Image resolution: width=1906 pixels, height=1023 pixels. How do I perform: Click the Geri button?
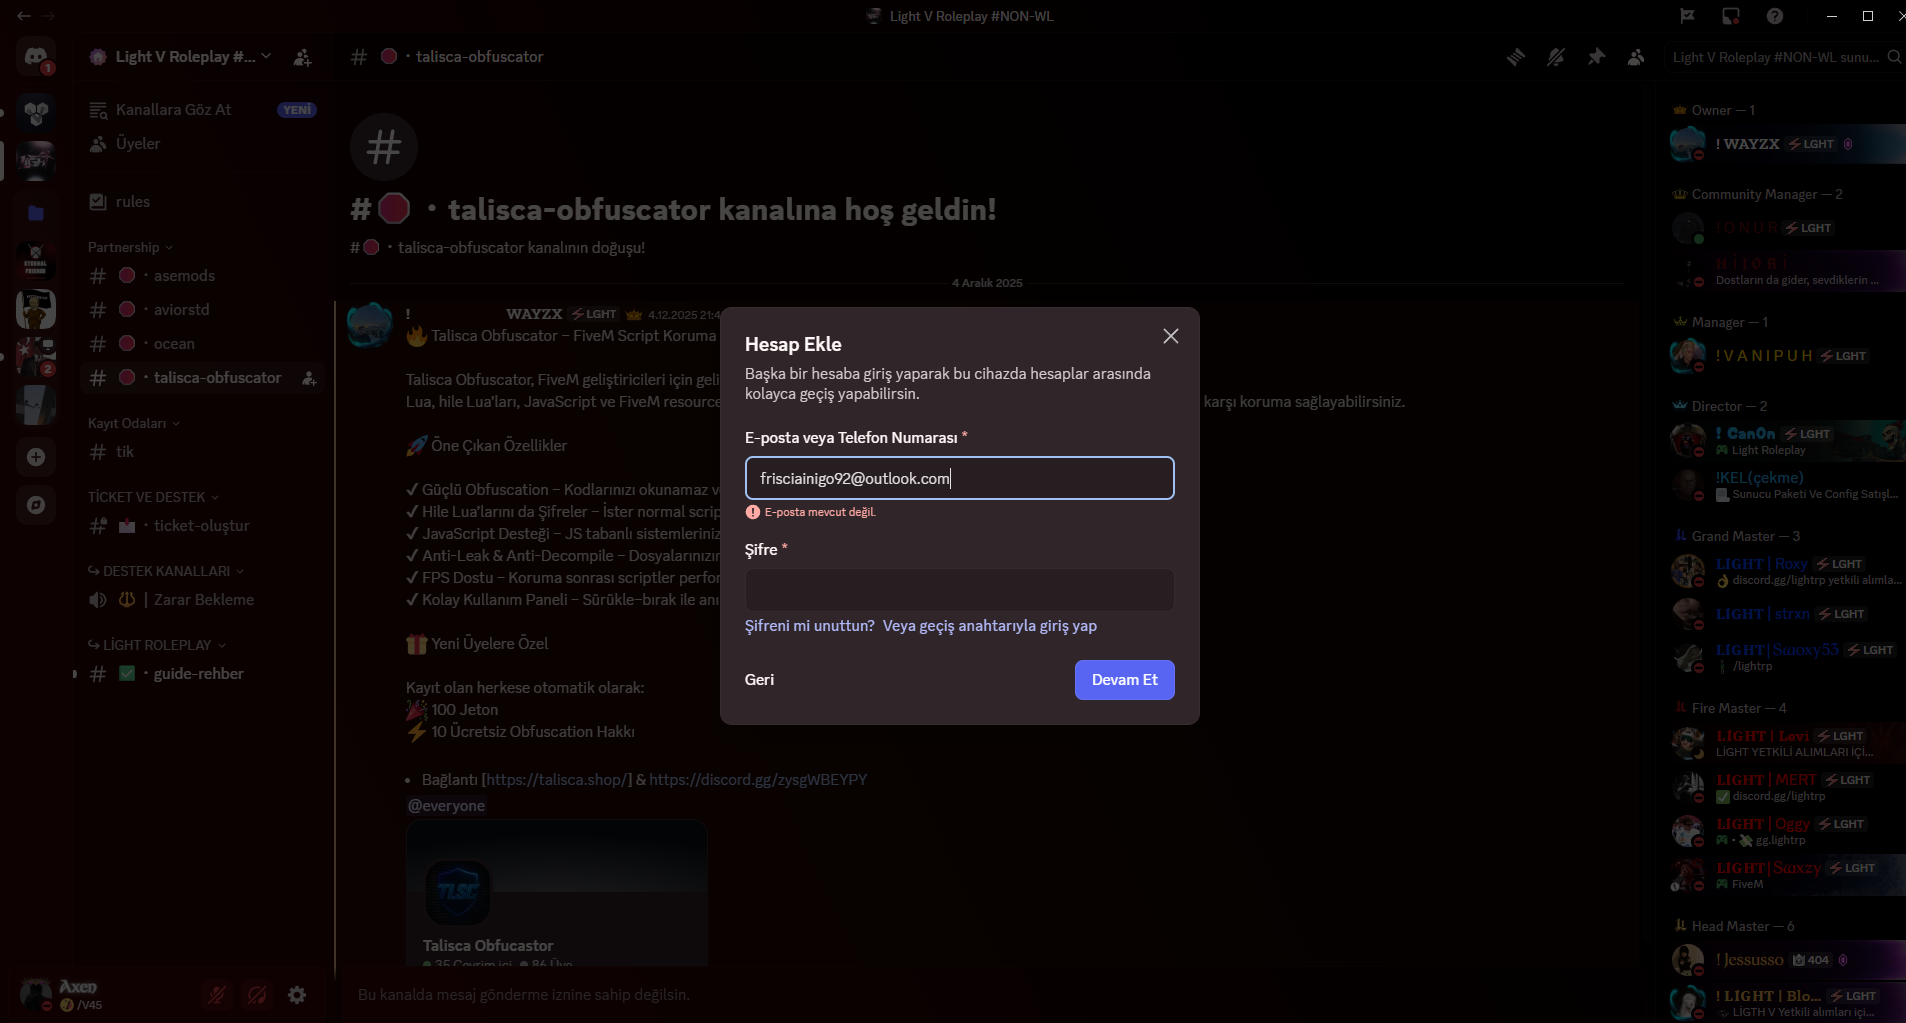click(759, 680)
